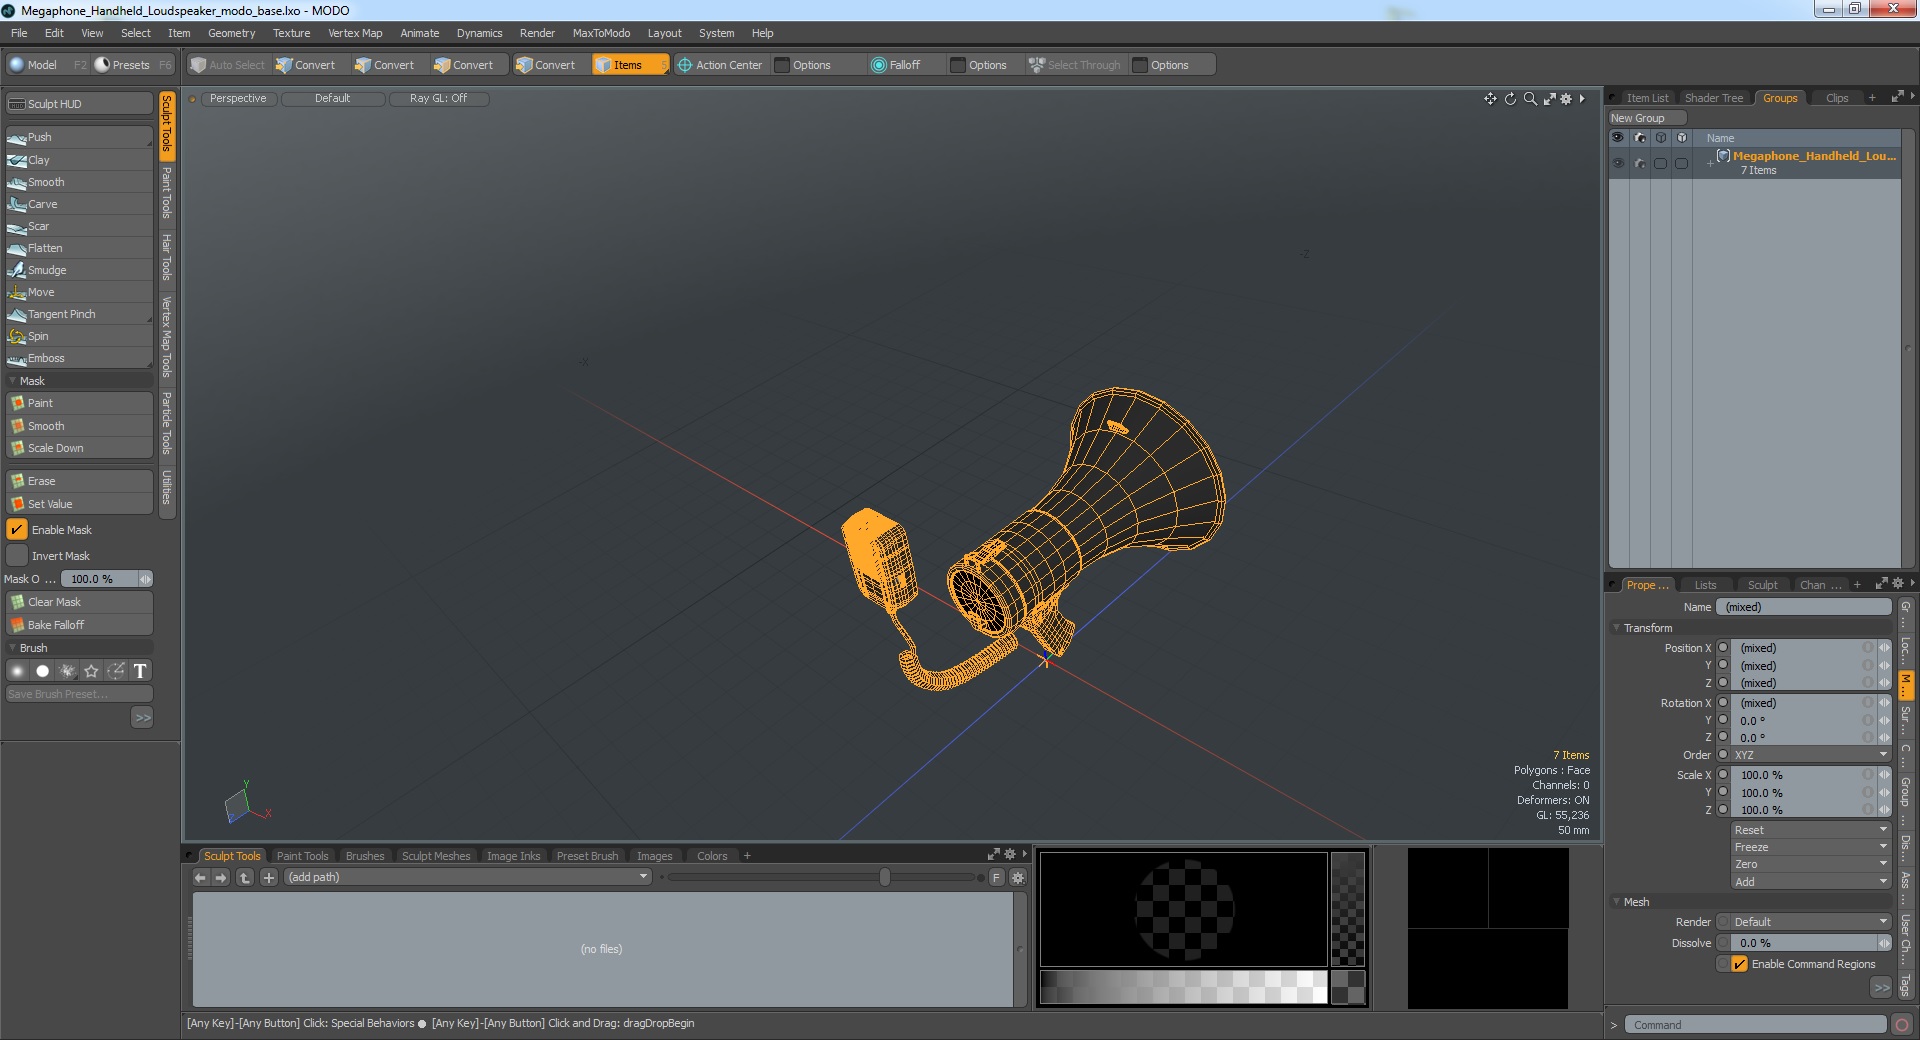Toggle Action Center Options checkbox
This screenshot has height=1040, width=1920.
[782, 65]
